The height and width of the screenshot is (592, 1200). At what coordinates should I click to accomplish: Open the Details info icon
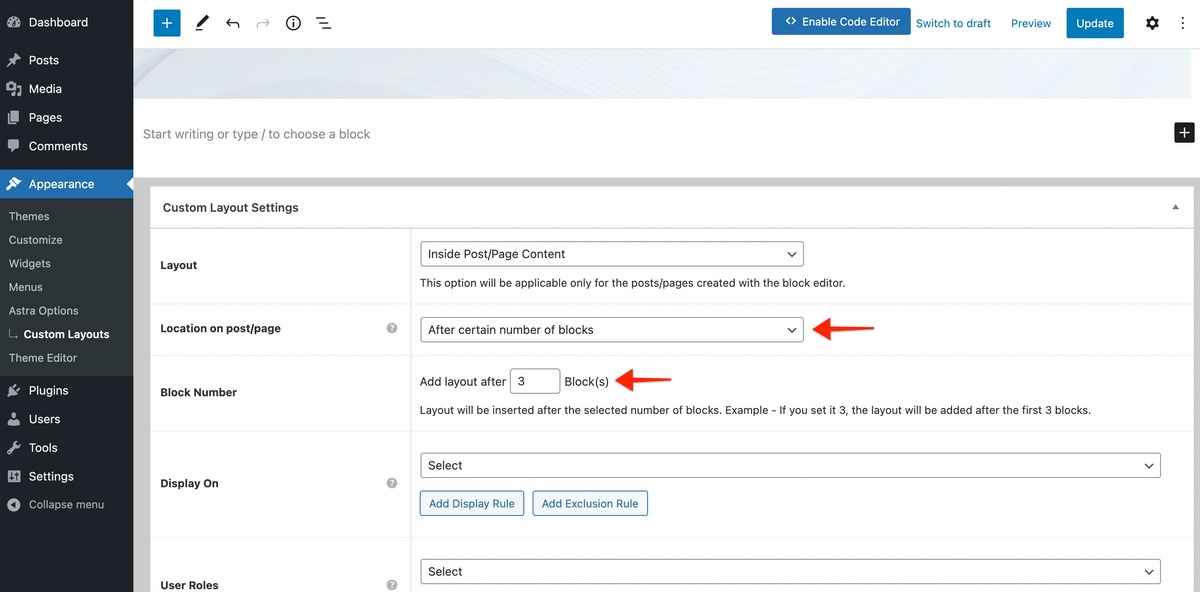293,23
